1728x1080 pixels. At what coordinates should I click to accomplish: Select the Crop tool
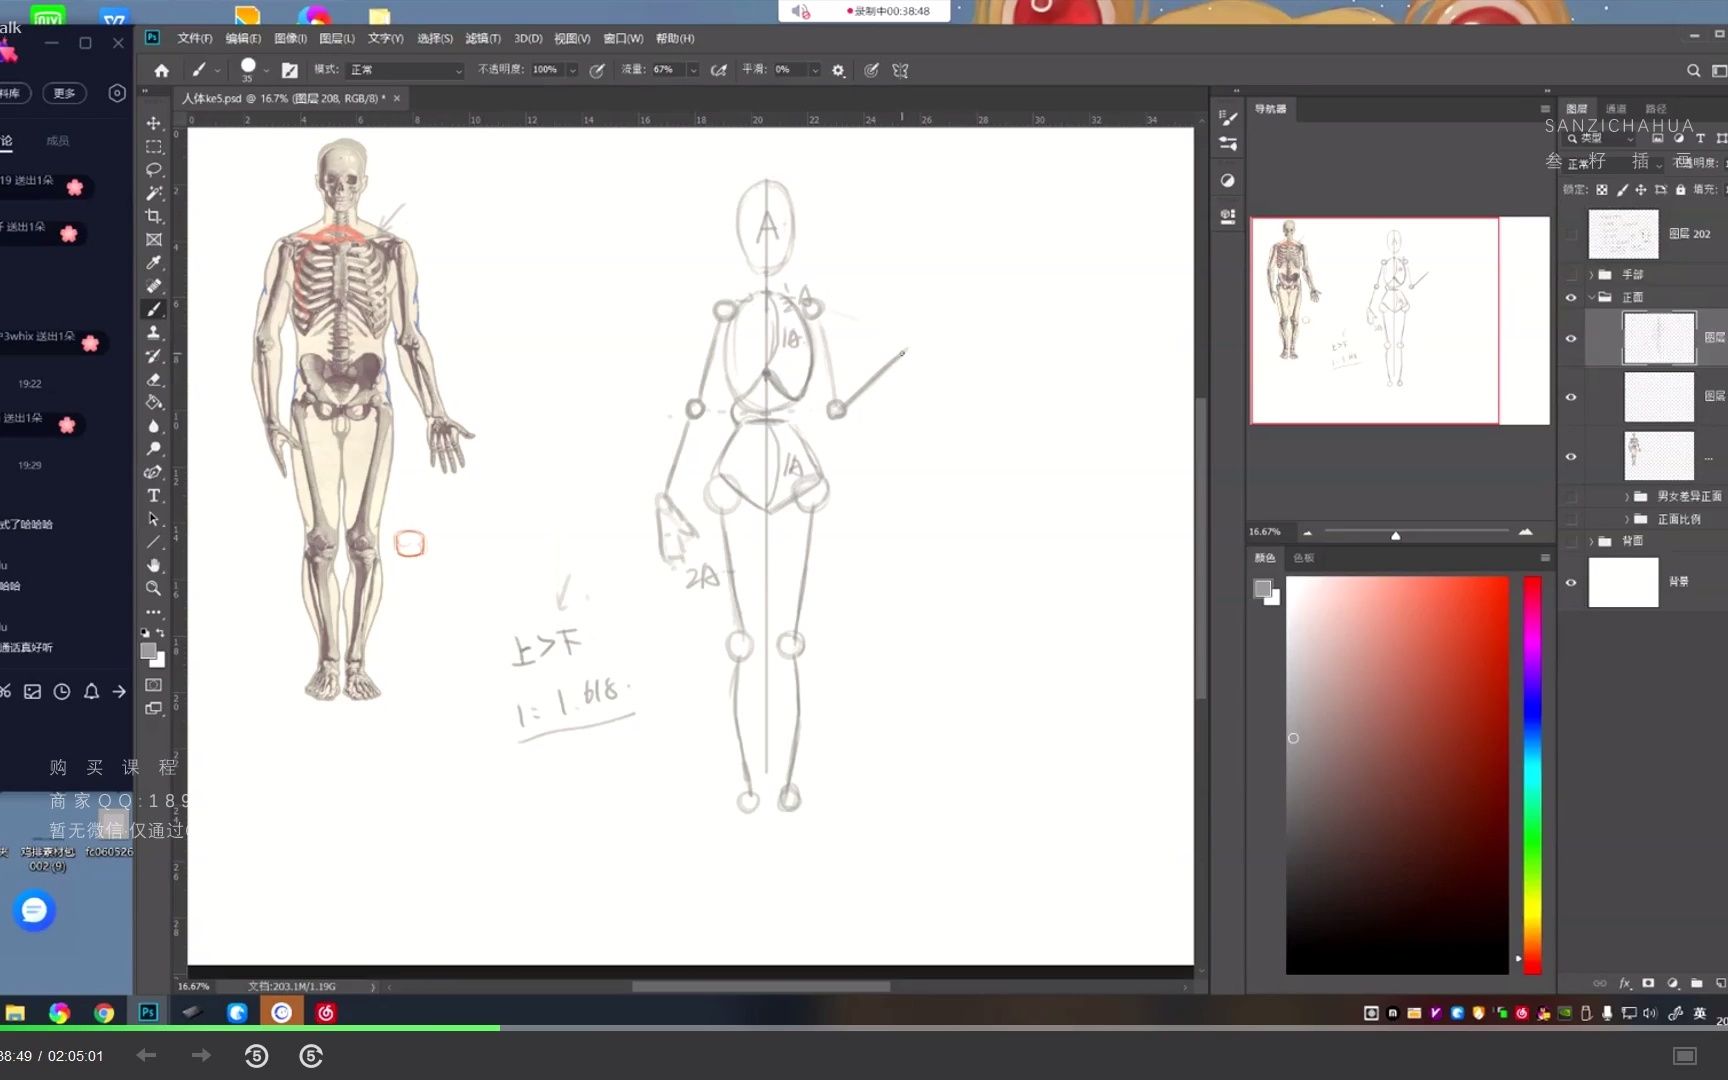tap(153, 216)
